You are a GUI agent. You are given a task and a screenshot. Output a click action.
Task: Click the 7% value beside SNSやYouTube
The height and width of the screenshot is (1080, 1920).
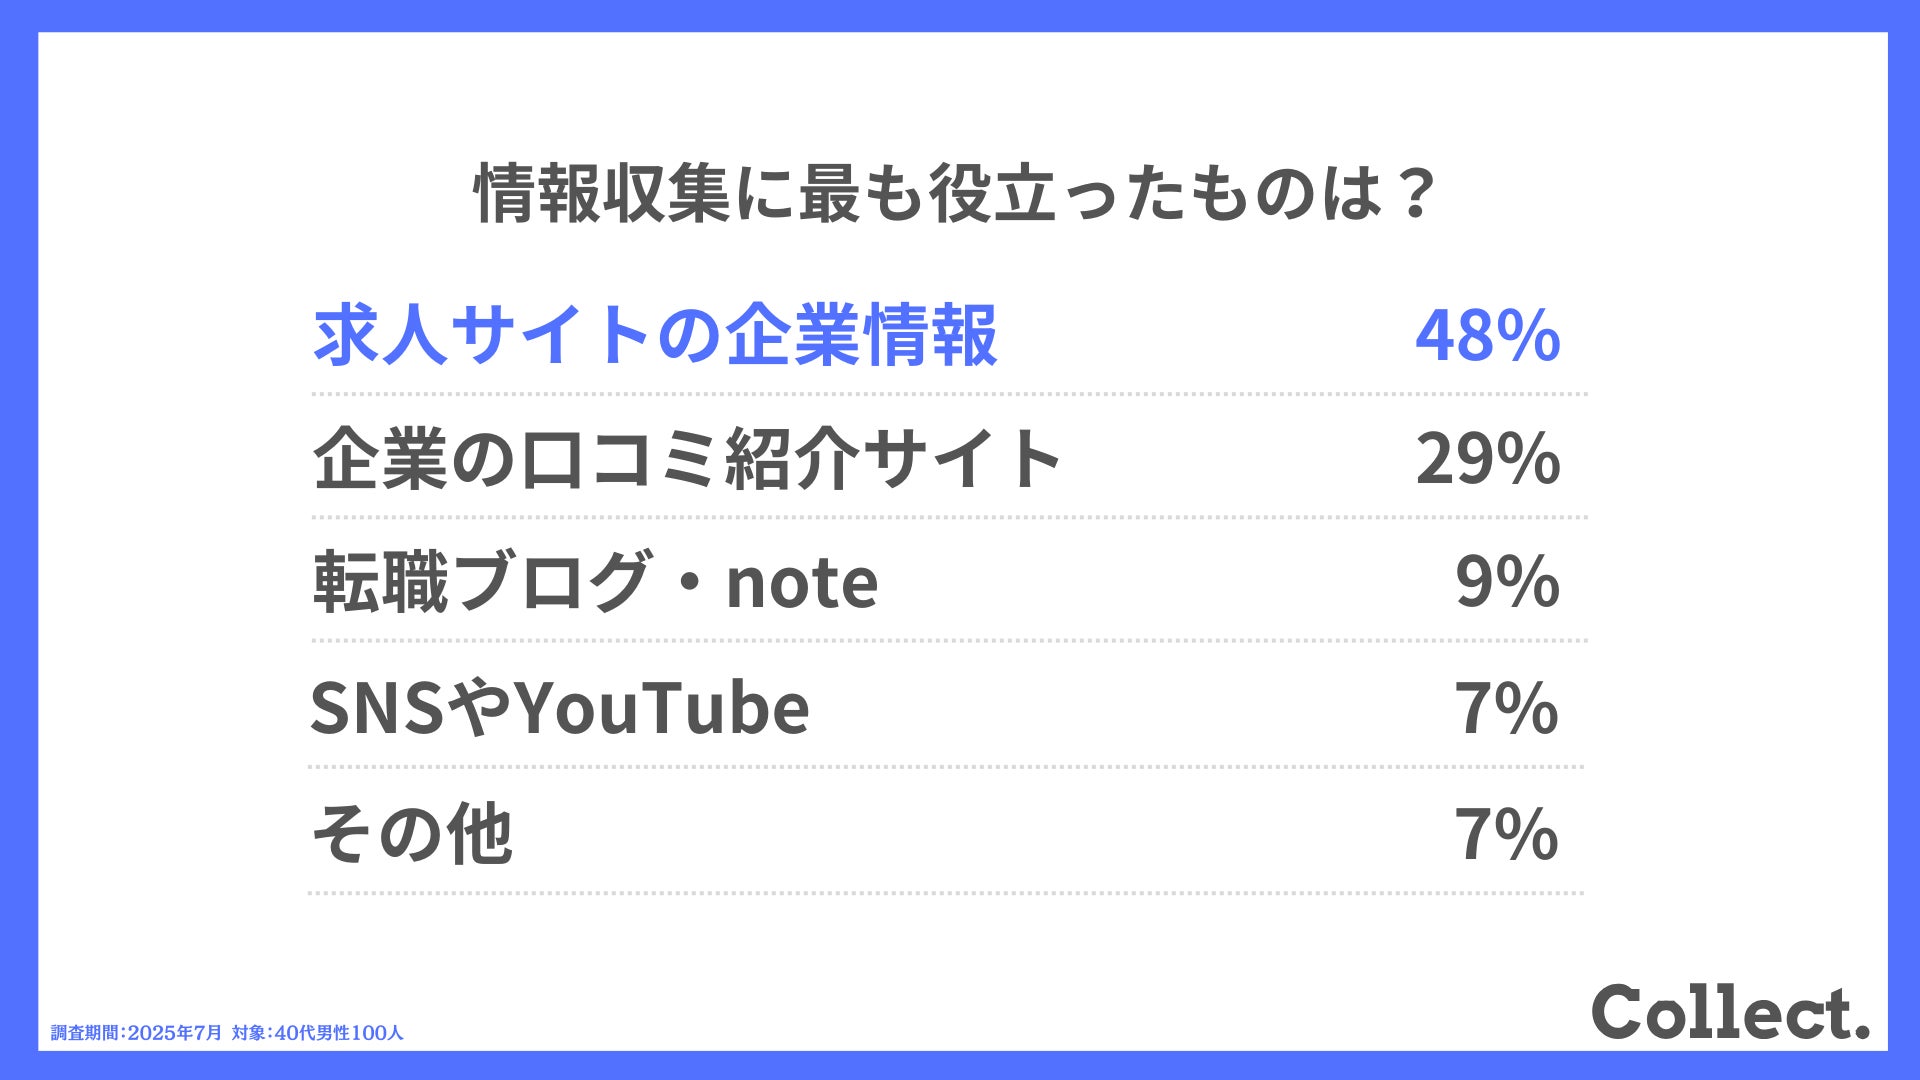[x=1506, y=708]
